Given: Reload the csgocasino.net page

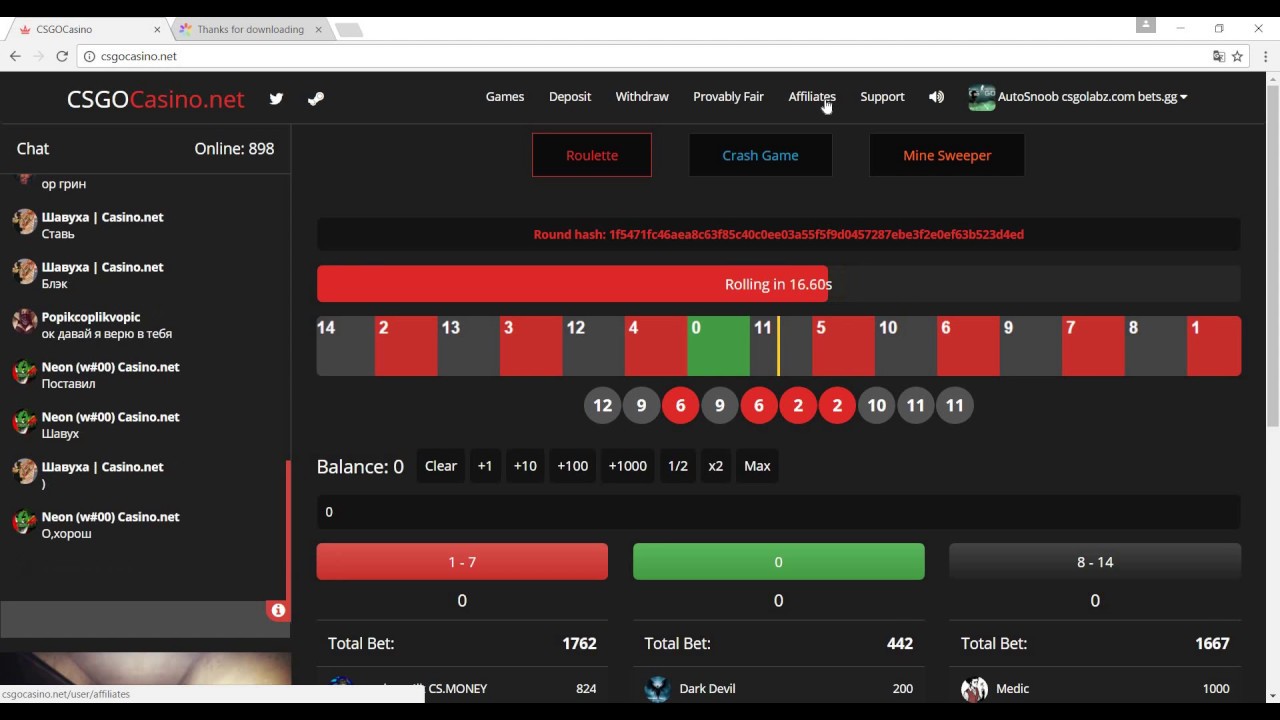Looking at the screenshot, I should [x=62, y=56].
